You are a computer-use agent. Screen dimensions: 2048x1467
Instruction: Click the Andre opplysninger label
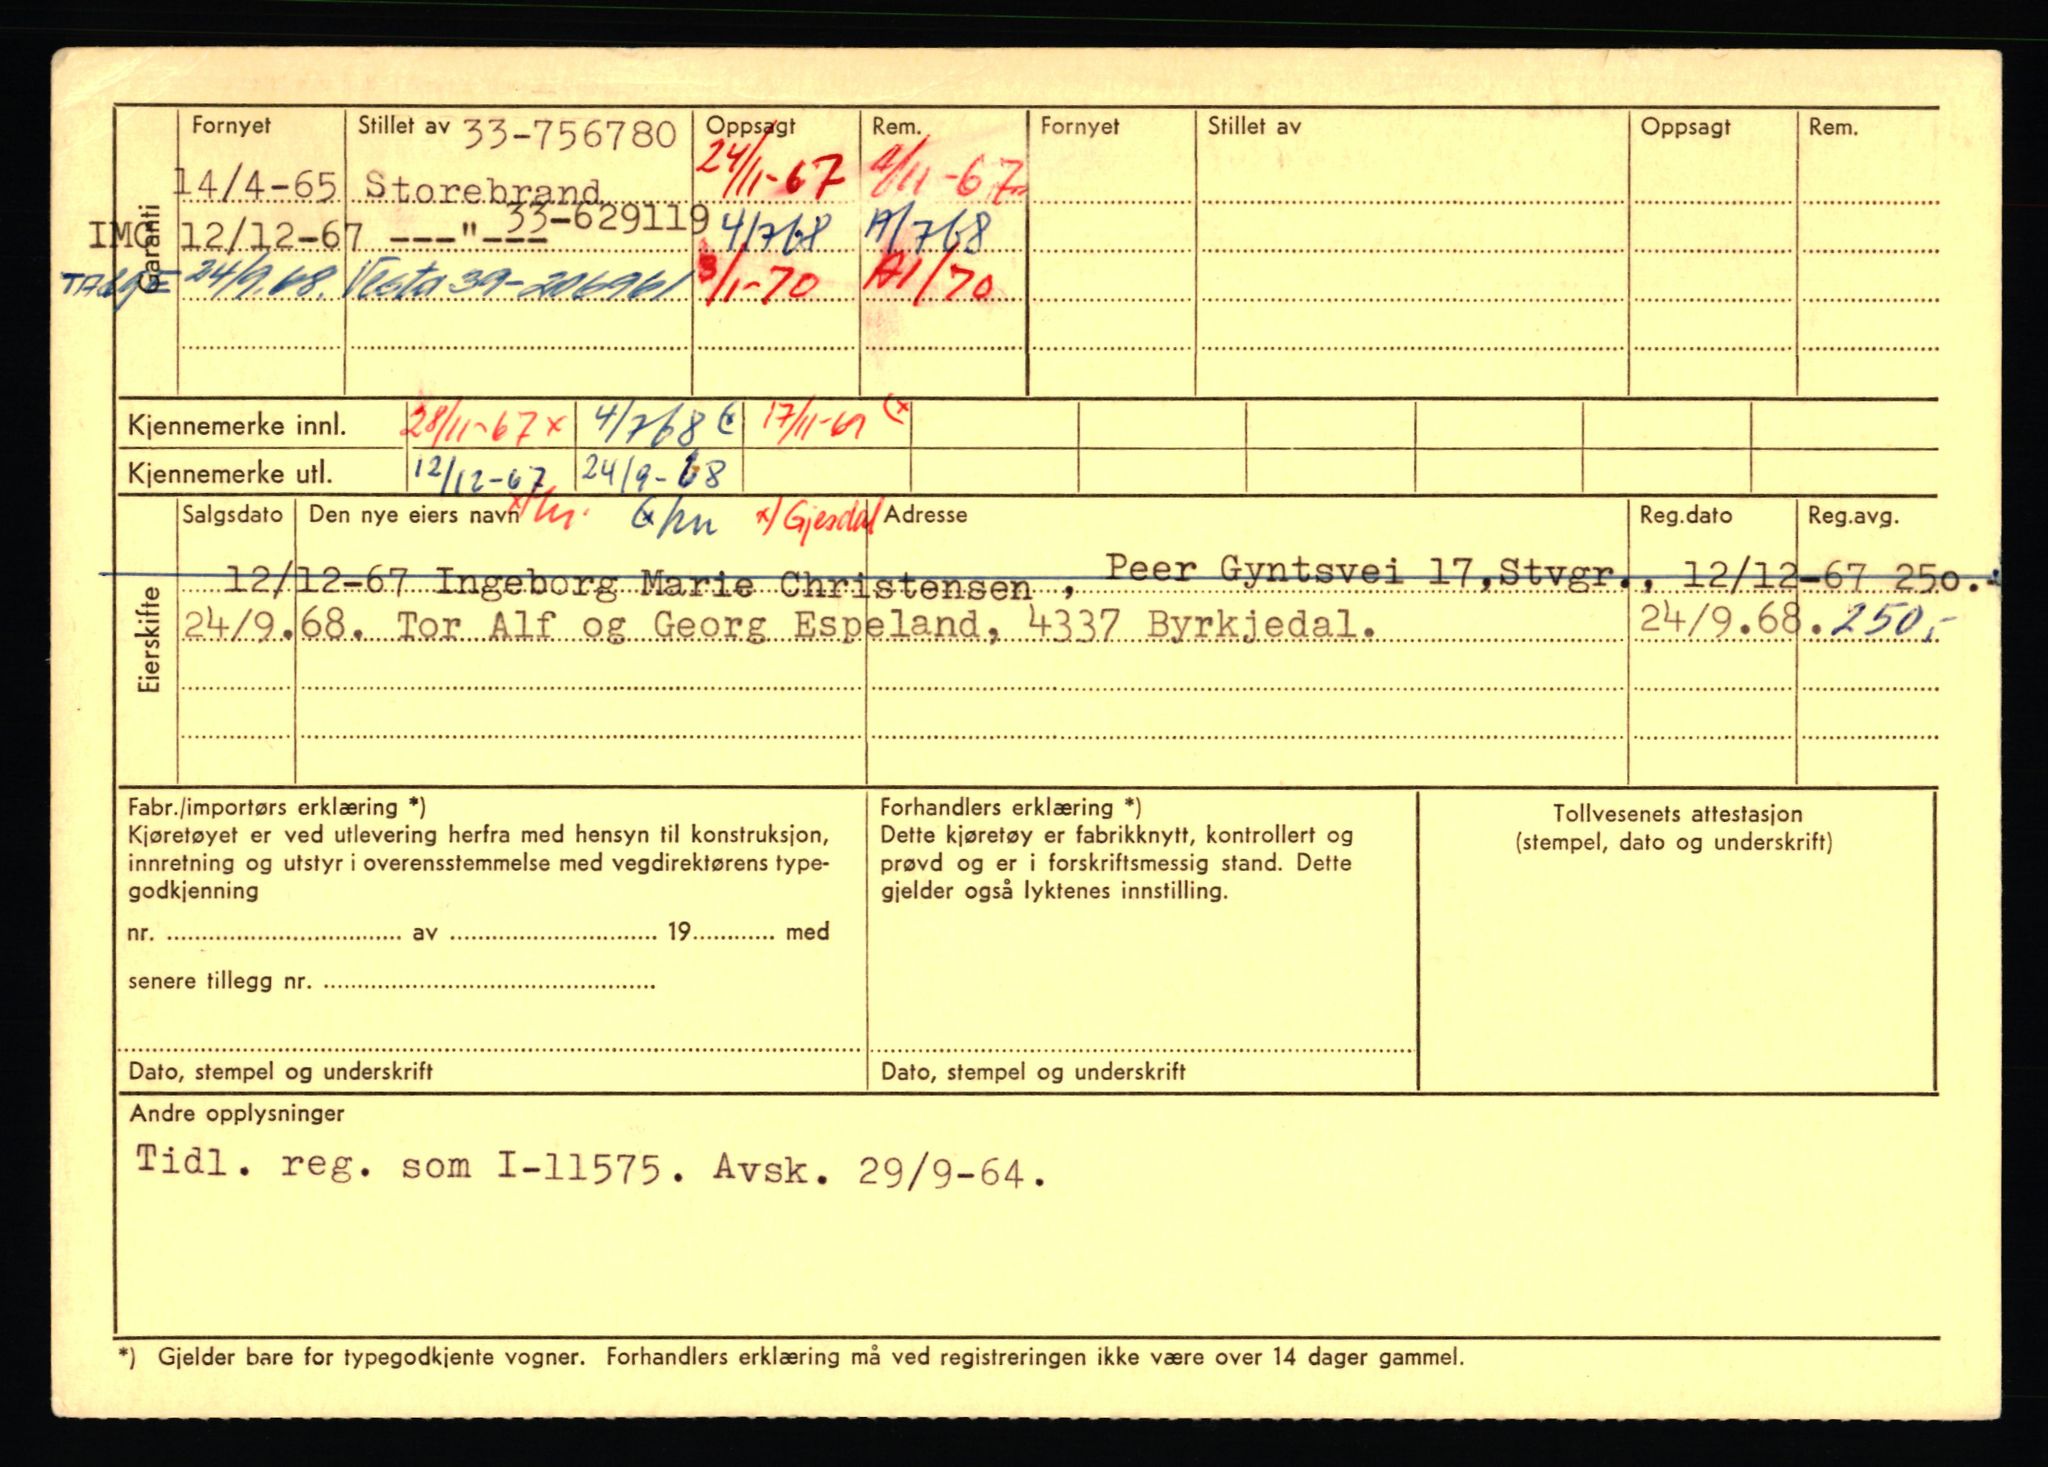(x=237, y=1113)
